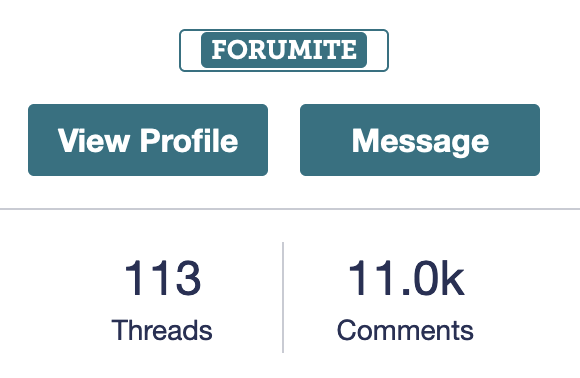Click the Message button
The height and width of the screenshot is (378, 580).
[420, 140]
